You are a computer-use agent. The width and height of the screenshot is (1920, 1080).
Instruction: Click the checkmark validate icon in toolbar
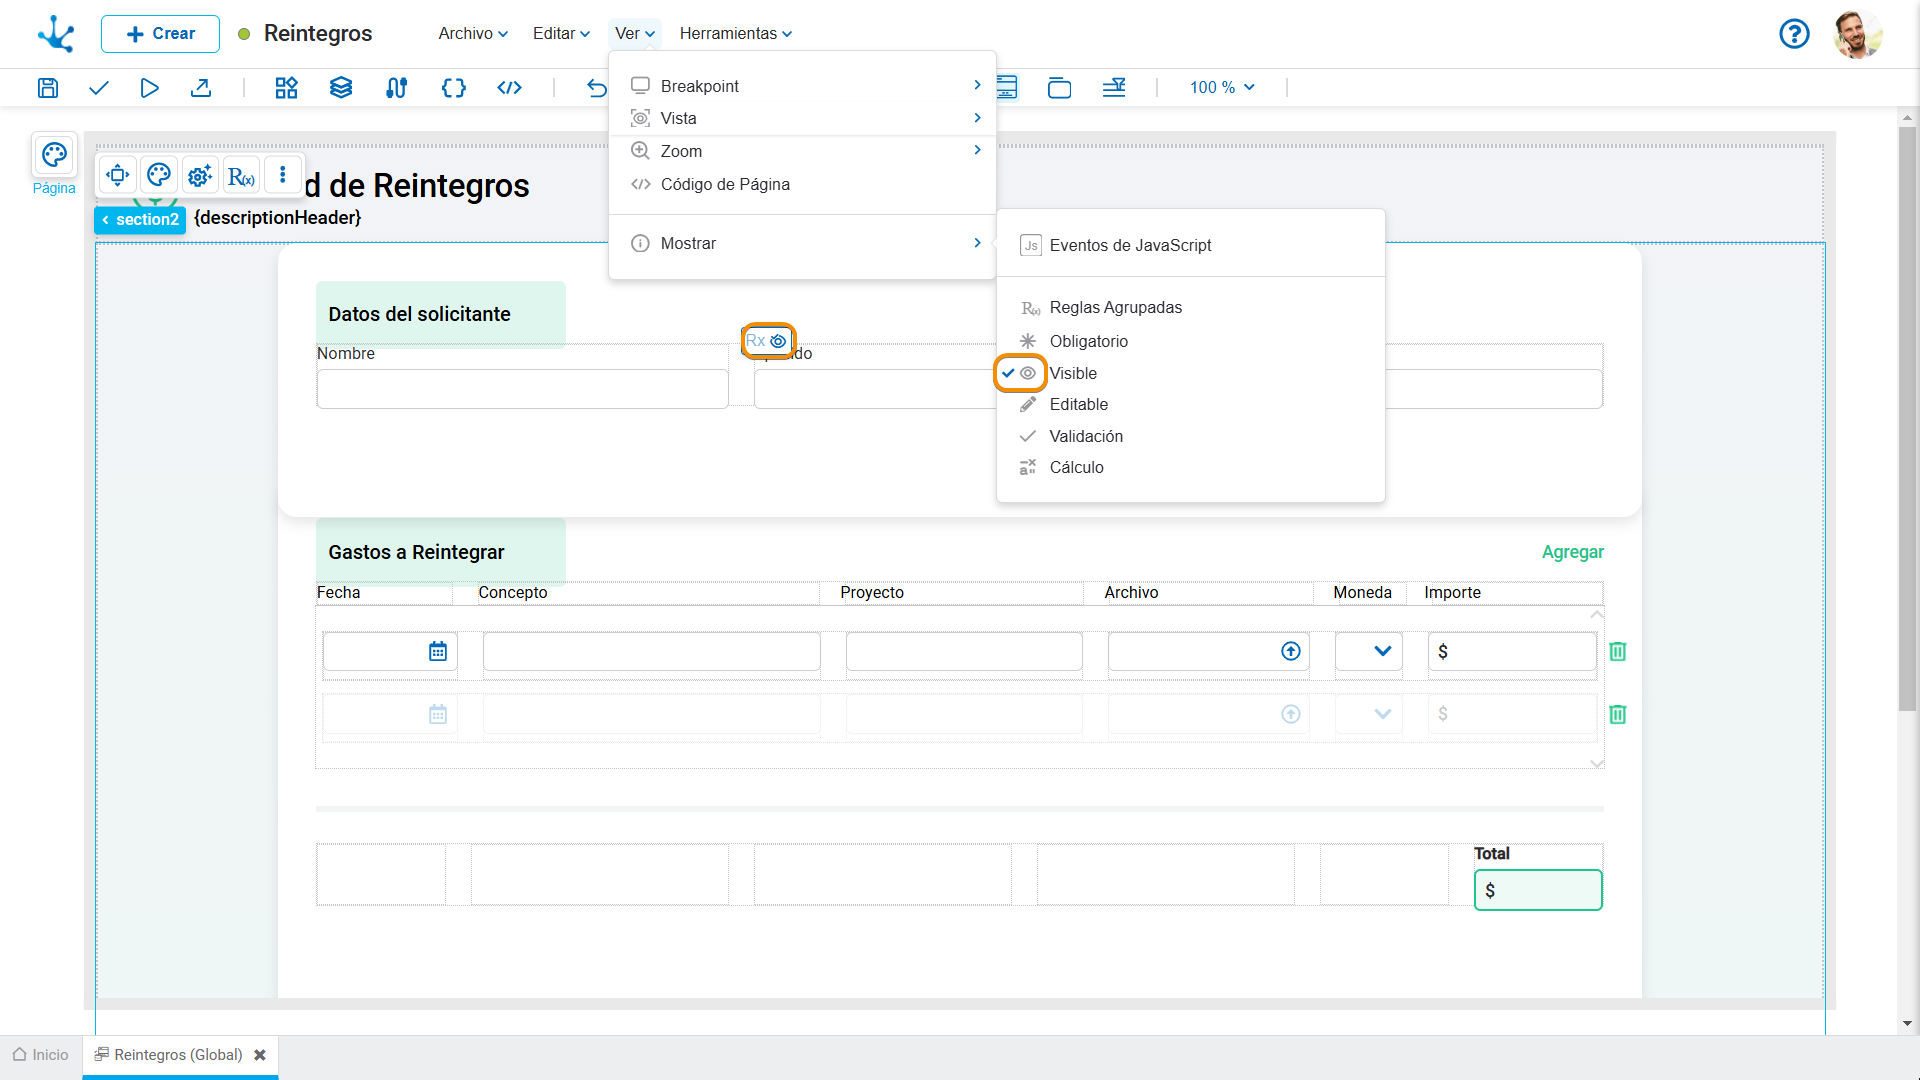(98, 88)
